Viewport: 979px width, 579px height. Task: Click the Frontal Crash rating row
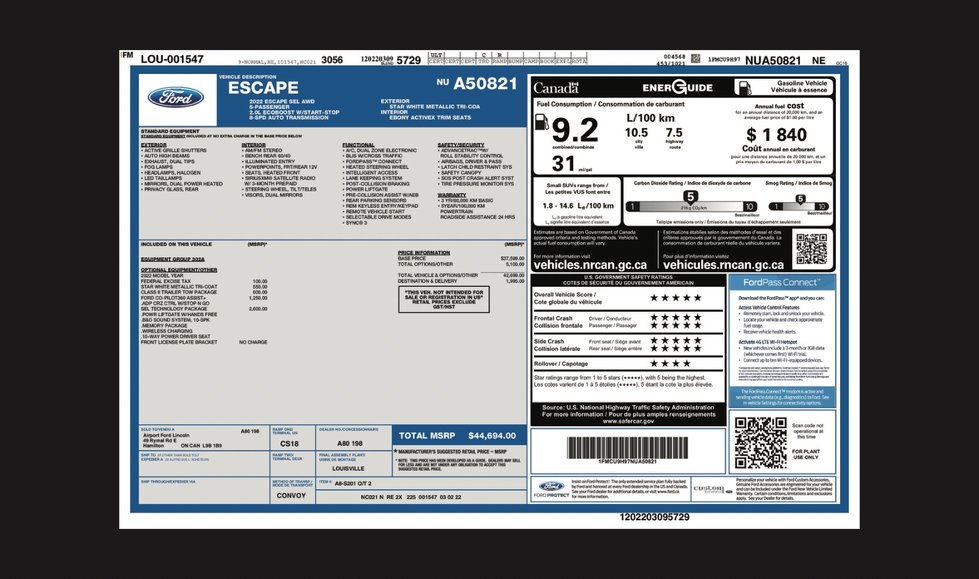pos(627,322)
